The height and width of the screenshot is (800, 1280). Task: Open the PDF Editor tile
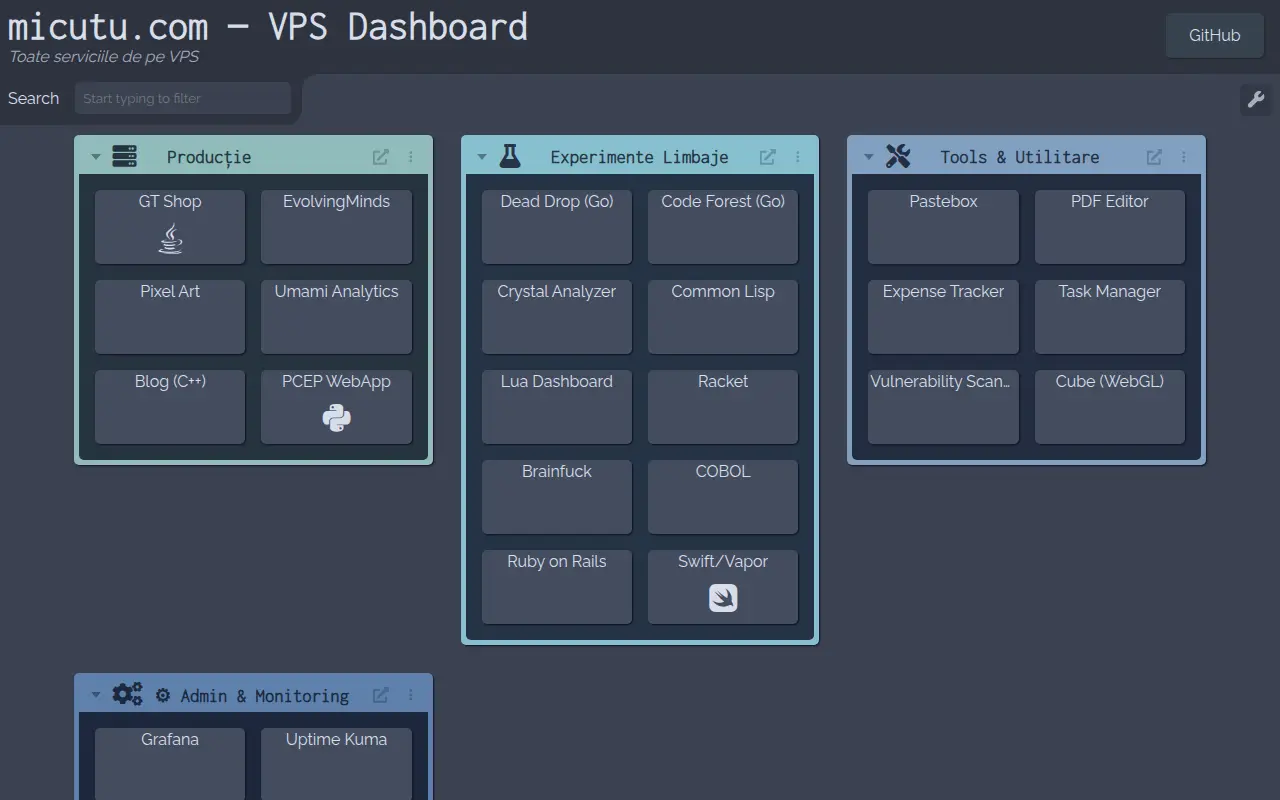[x=1110, y=227]
